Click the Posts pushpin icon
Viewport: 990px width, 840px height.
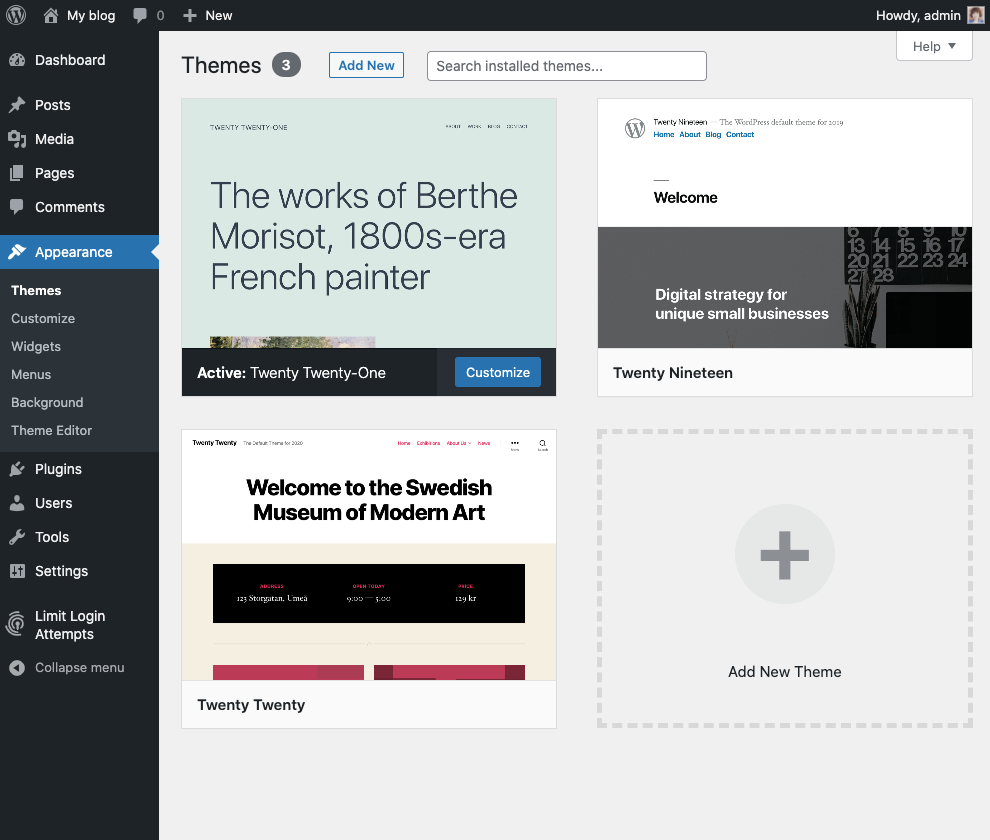17,105
